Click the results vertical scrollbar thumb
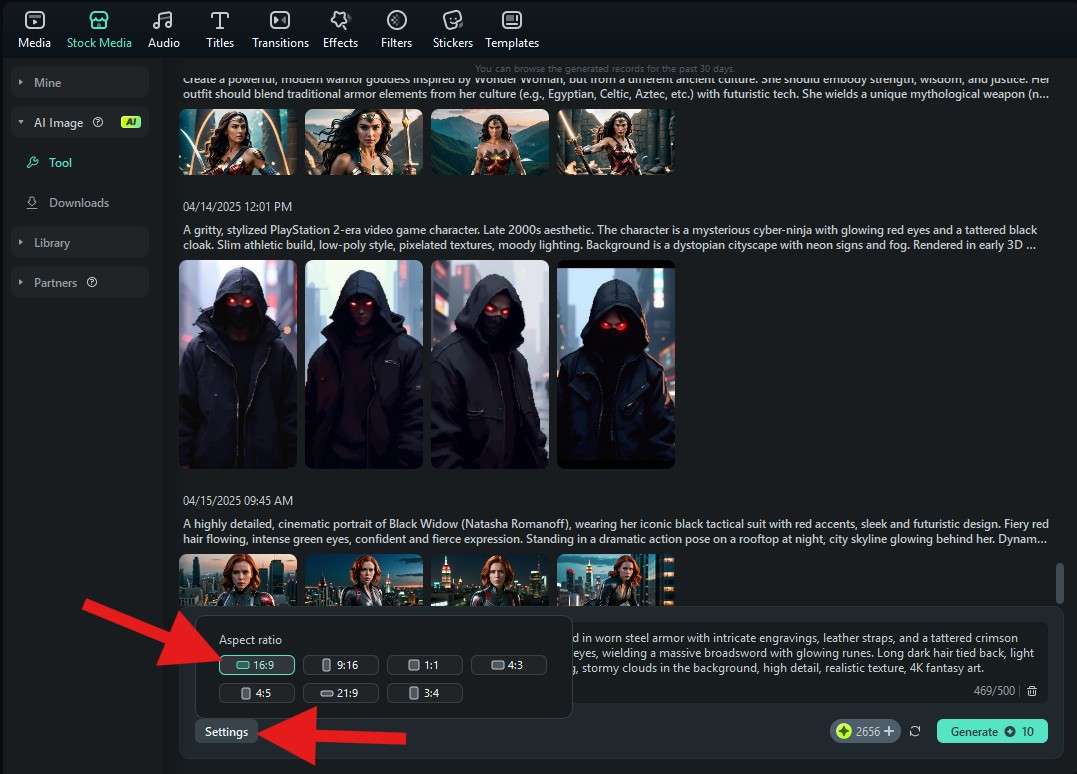Screen dimensions: 1077x774 [1060, 583]
